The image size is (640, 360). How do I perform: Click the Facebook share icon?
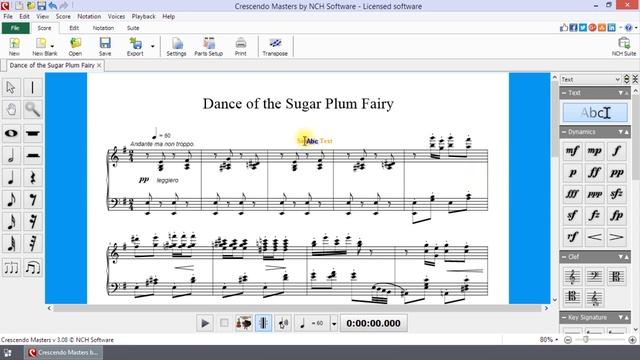click(x=573, y=28)
